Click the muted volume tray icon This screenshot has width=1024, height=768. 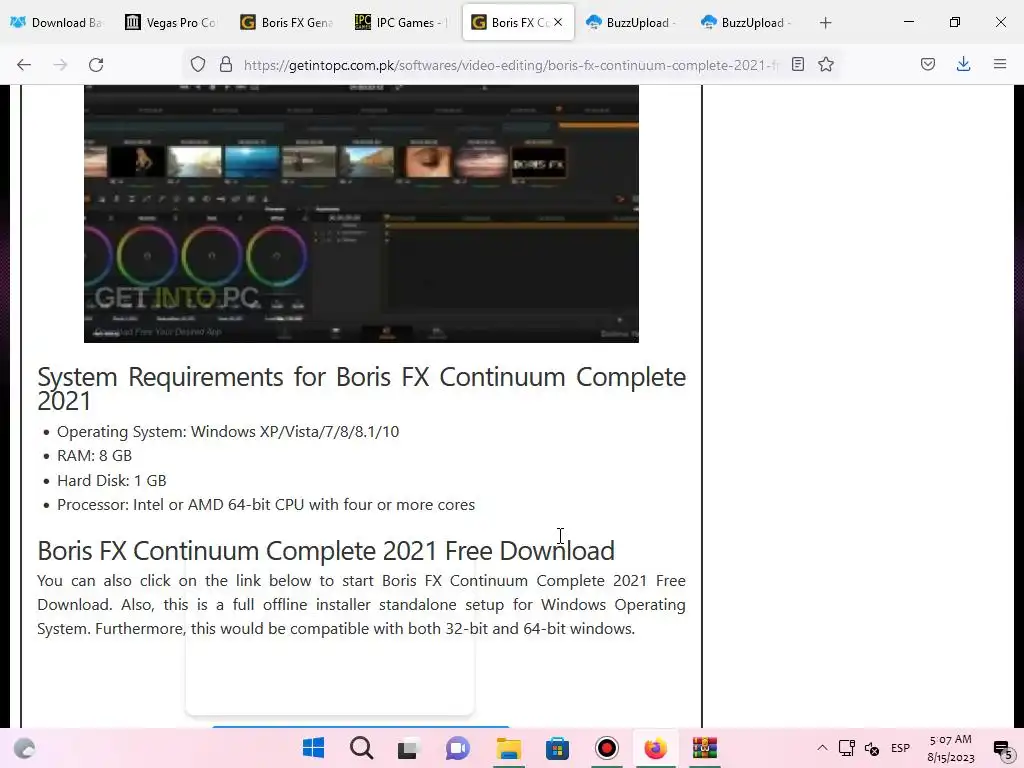click(872, 748)
